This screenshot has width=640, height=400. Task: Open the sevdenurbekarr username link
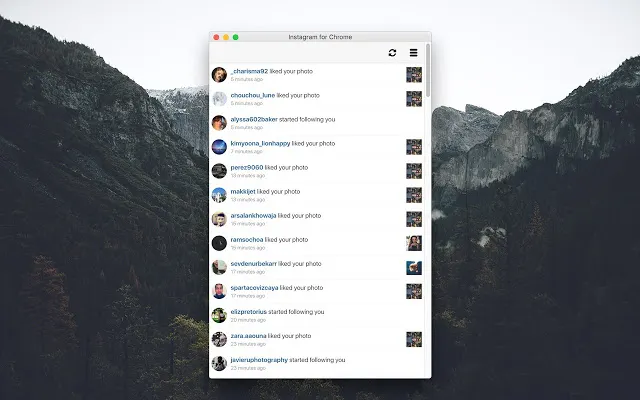(254, 264)
